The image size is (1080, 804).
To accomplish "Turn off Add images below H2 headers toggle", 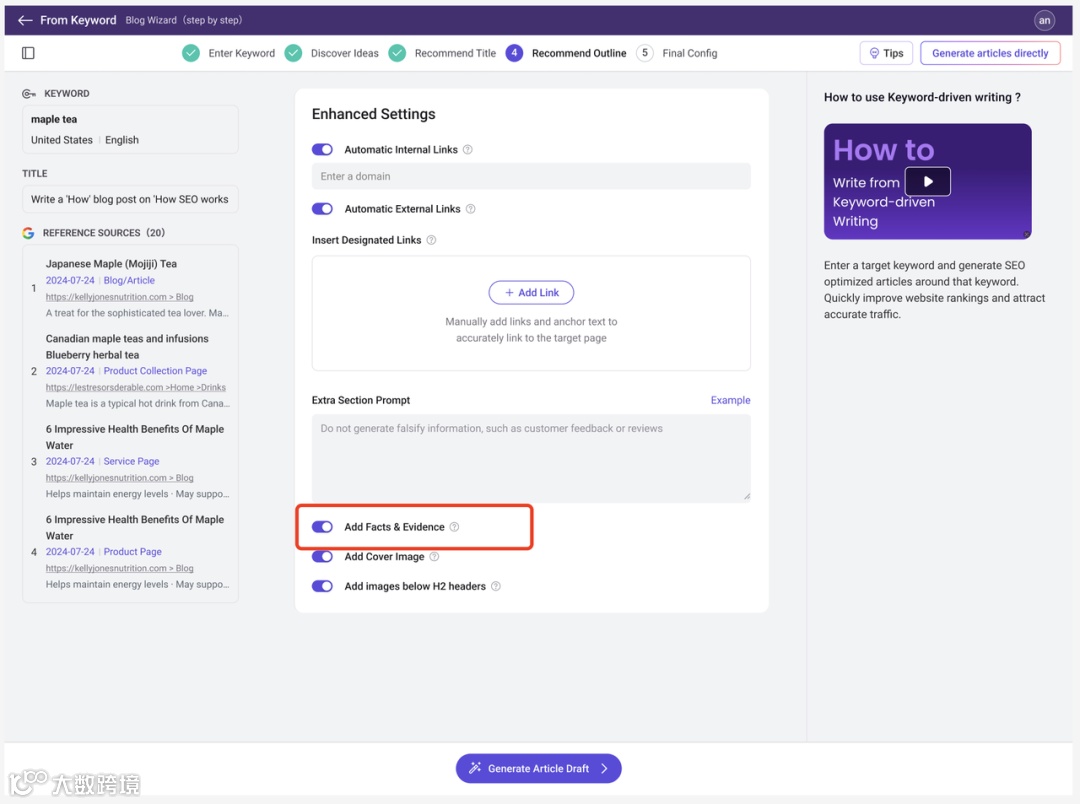I will tap(322, 586).
